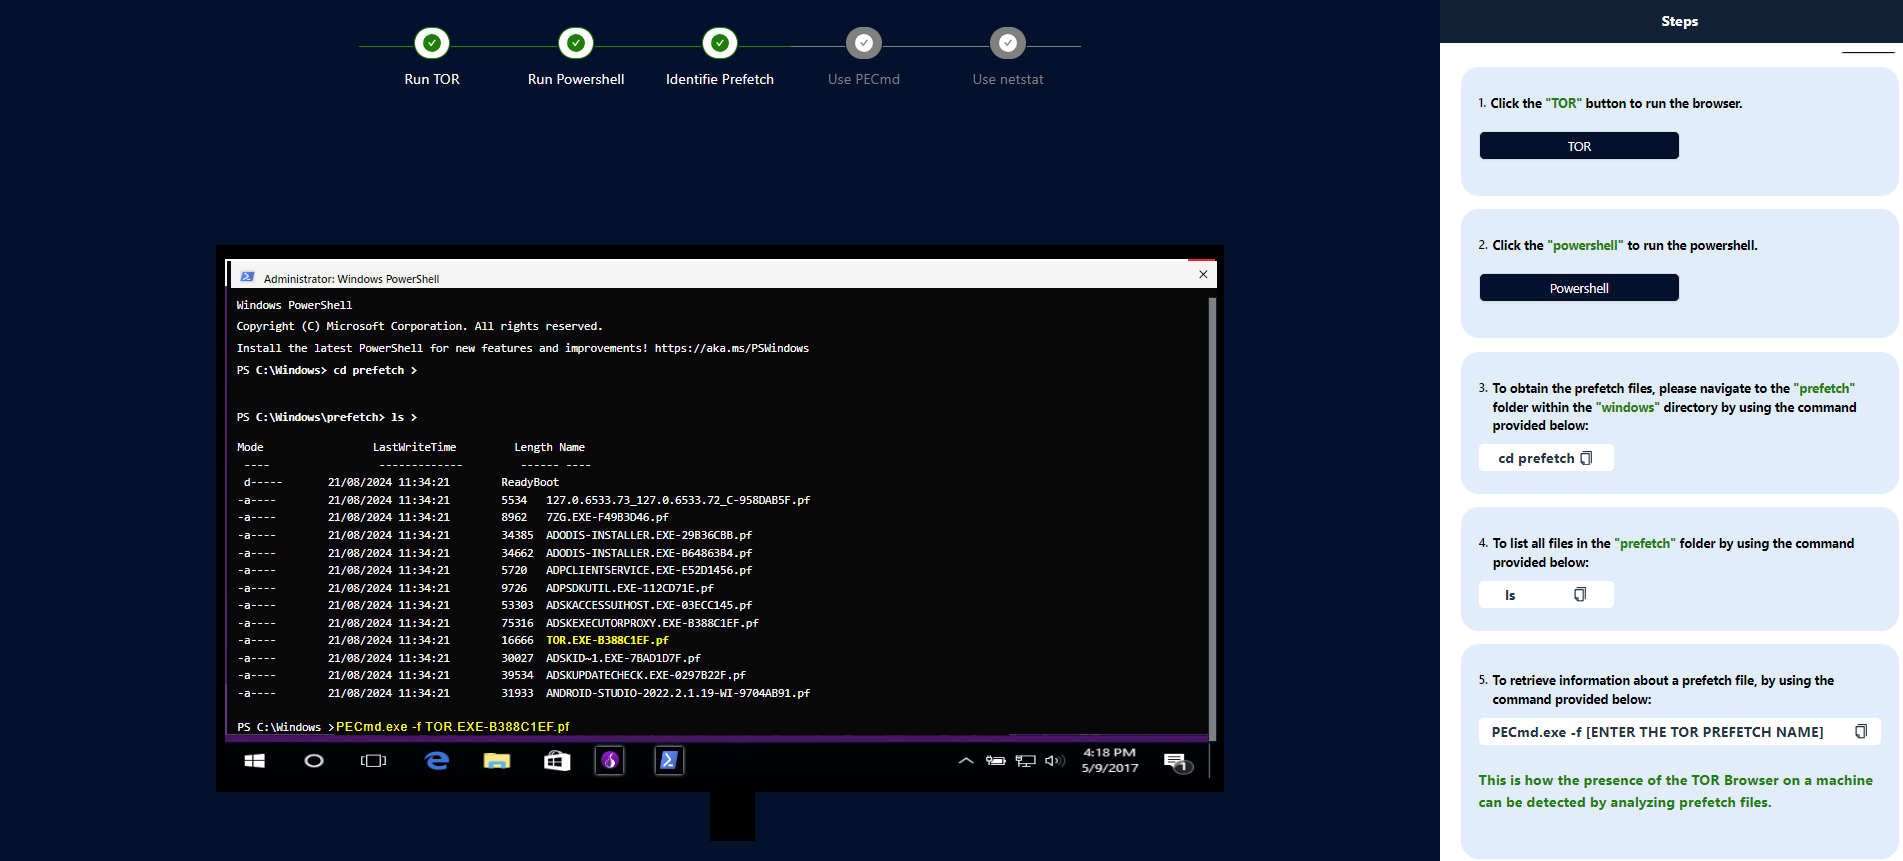
Task: Copy the PECmd.exe command
Action: tap(1861, 732)
